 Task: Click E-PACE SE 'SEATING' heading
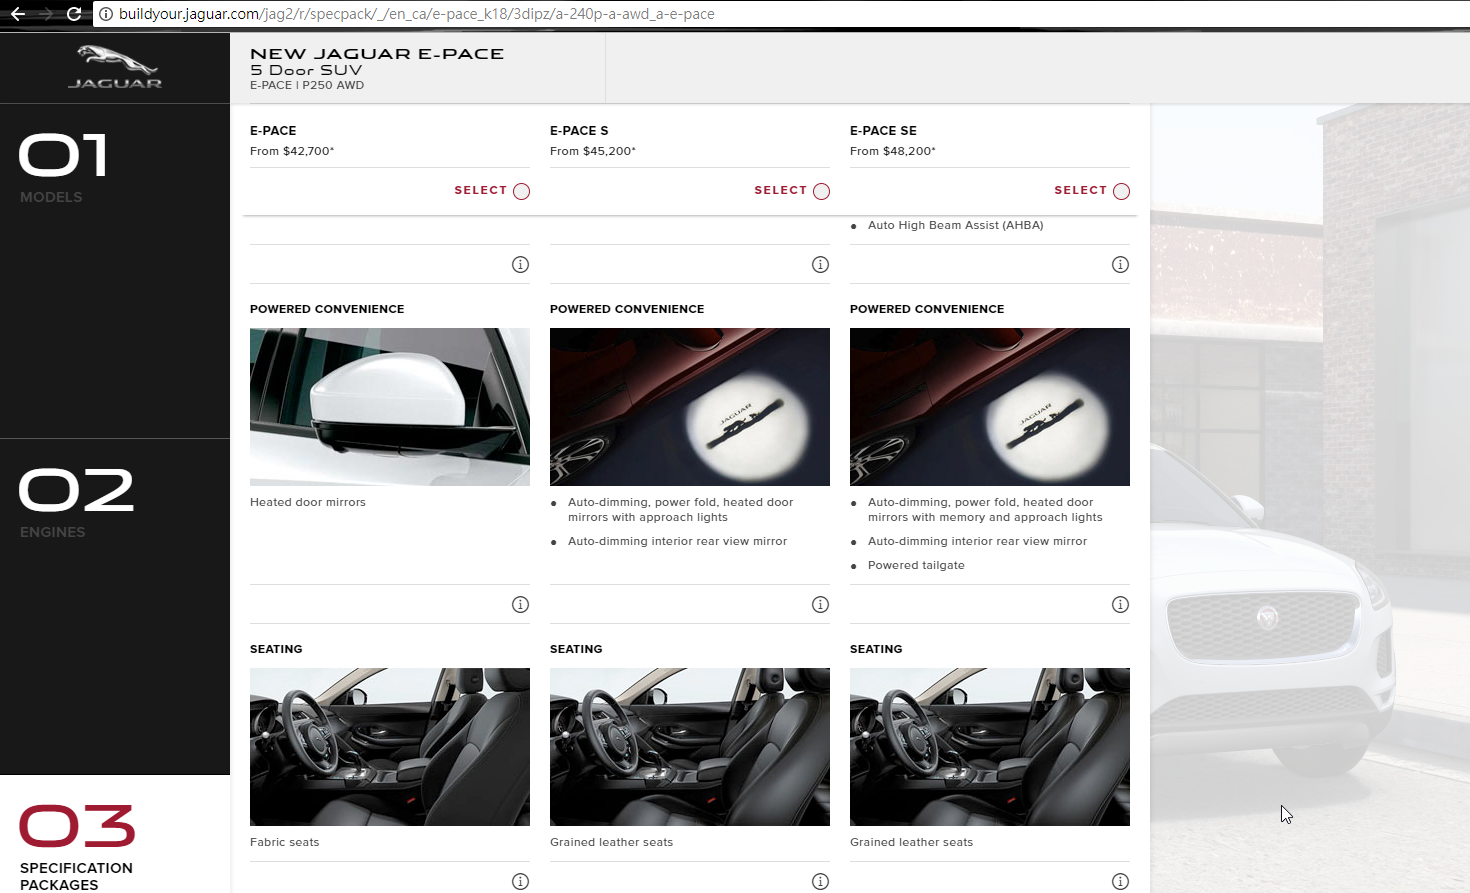[876, 649]
